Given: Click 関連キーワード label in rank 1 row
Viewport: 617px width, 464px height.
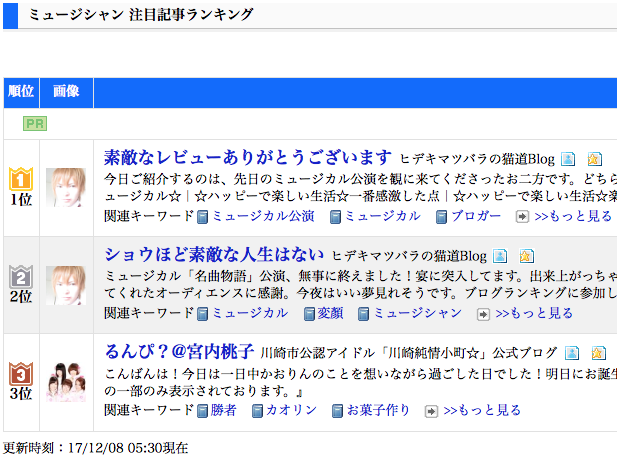Looking at the screenshot, I should [x=150, y=216].
